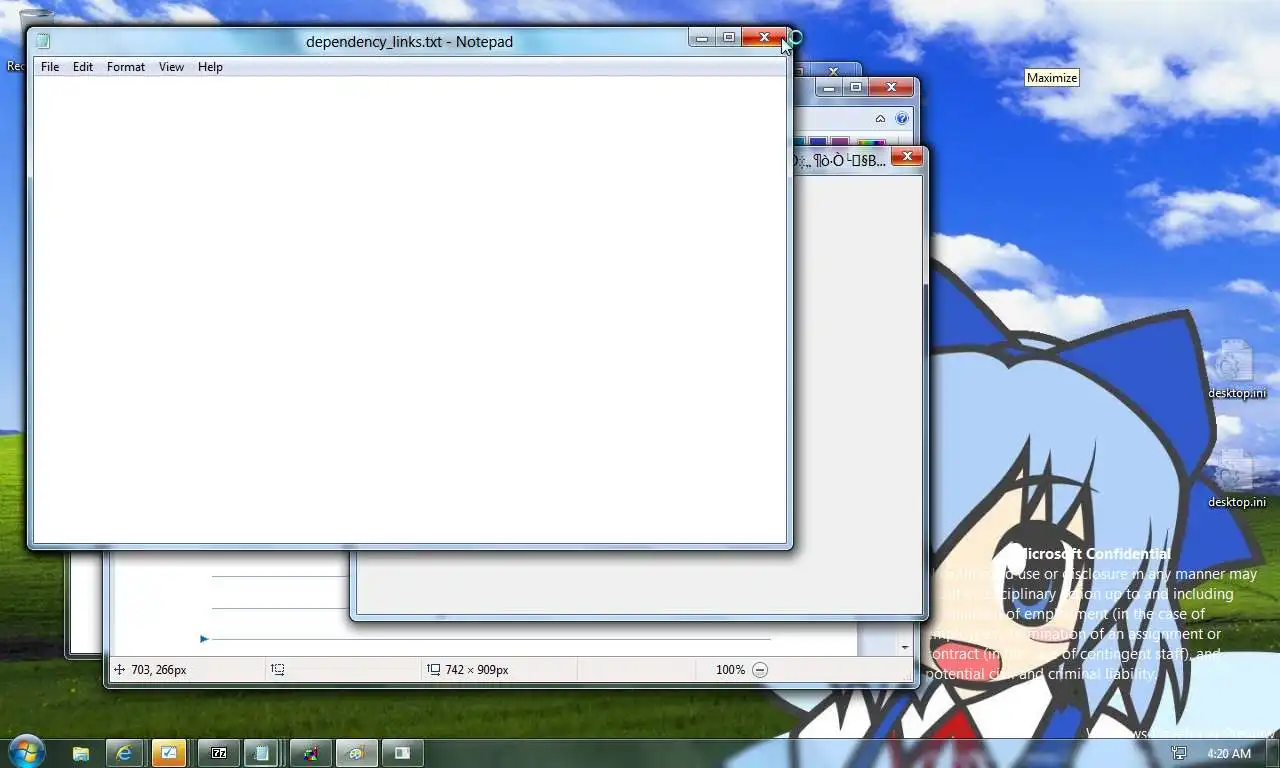The height and width of the screenshot is (768, 1280).
Task: Maximize the Paint window
Action: 856,88
